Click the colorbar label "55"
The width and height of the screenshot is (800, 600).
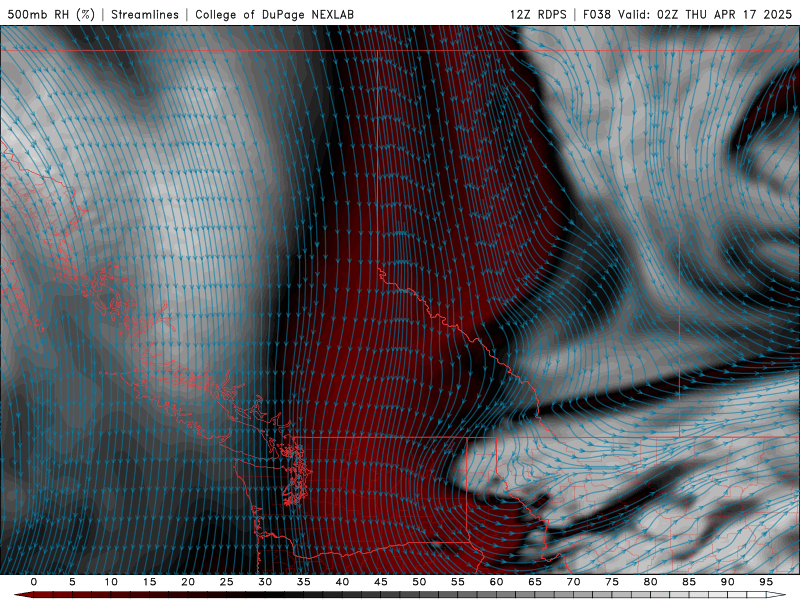(x=457, y=582)
